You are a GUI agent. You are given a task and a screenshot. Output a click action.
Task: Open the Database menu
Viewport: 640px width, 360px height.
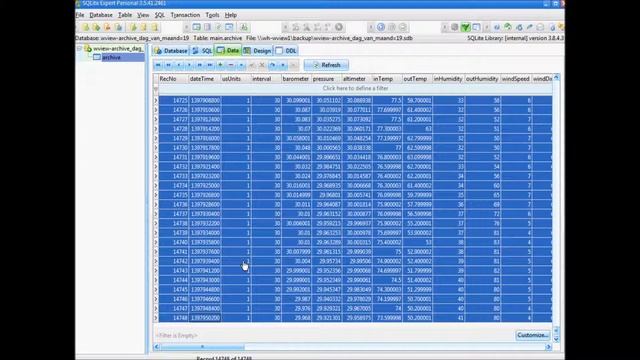(x=101, y=15)
